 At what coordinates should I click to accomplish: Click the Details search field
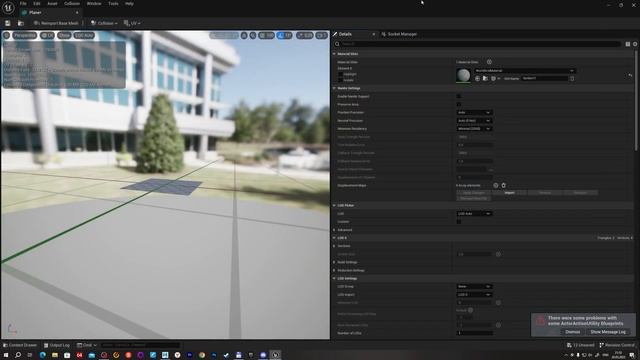[x=477, y=44]
